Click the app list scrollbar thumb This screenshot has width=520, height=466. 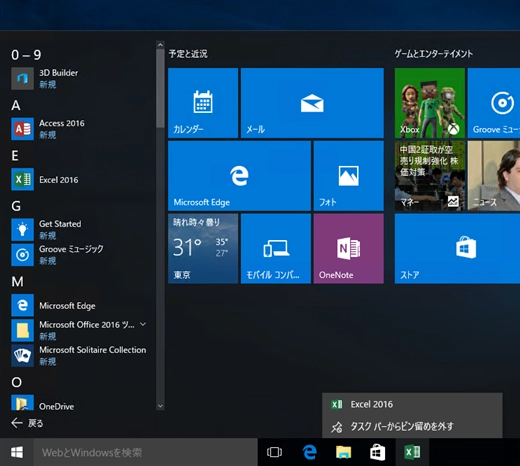(160, 88)
